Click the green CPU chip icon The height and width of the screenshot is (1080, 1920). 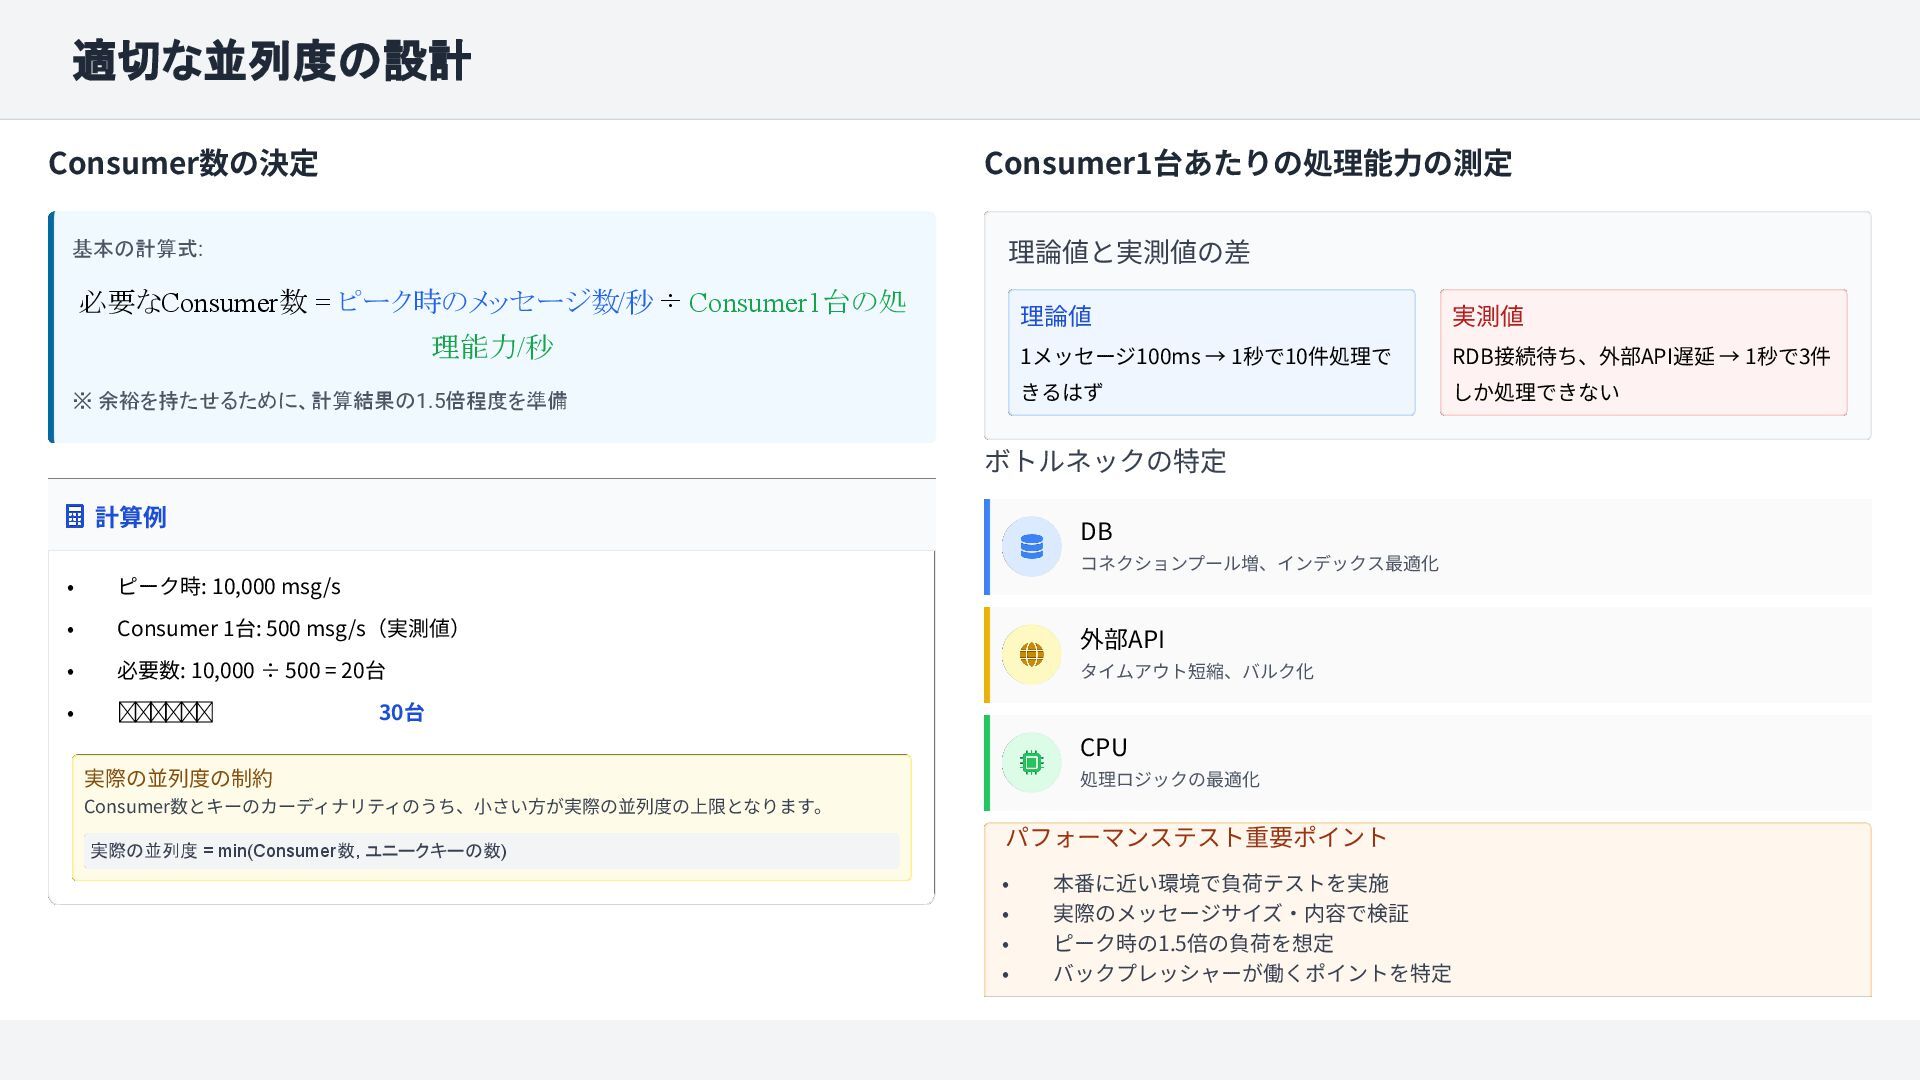(1031, 763)
